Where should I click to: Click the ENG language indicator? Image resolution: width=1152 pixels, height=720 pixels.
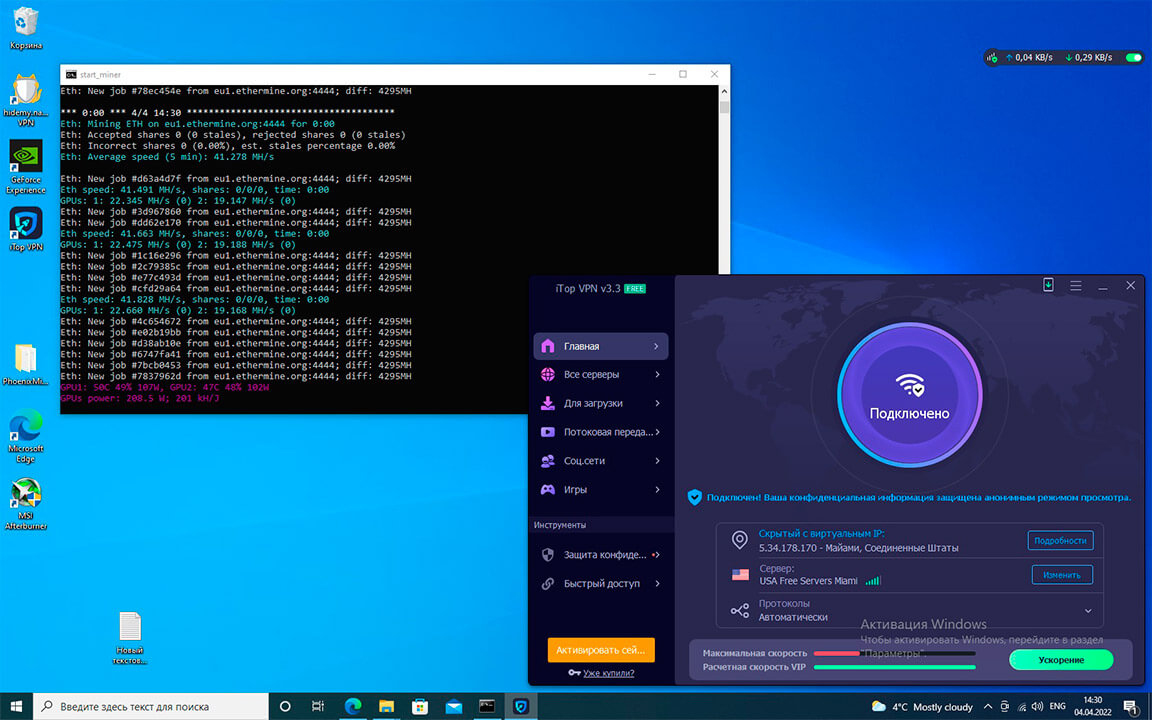click(1057, 707)
